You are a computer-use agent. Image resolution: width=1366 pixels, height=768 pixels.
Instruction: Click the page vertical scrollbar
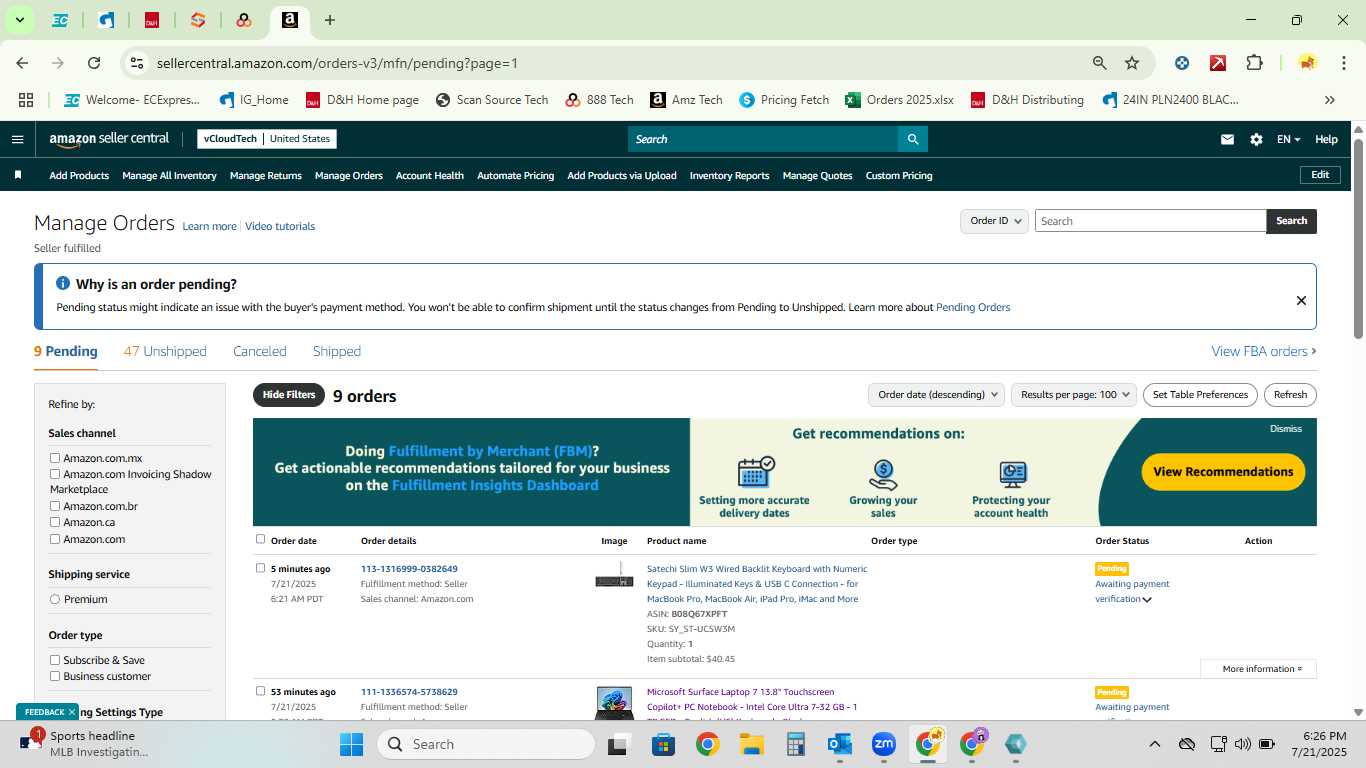tap(1358, 240)
